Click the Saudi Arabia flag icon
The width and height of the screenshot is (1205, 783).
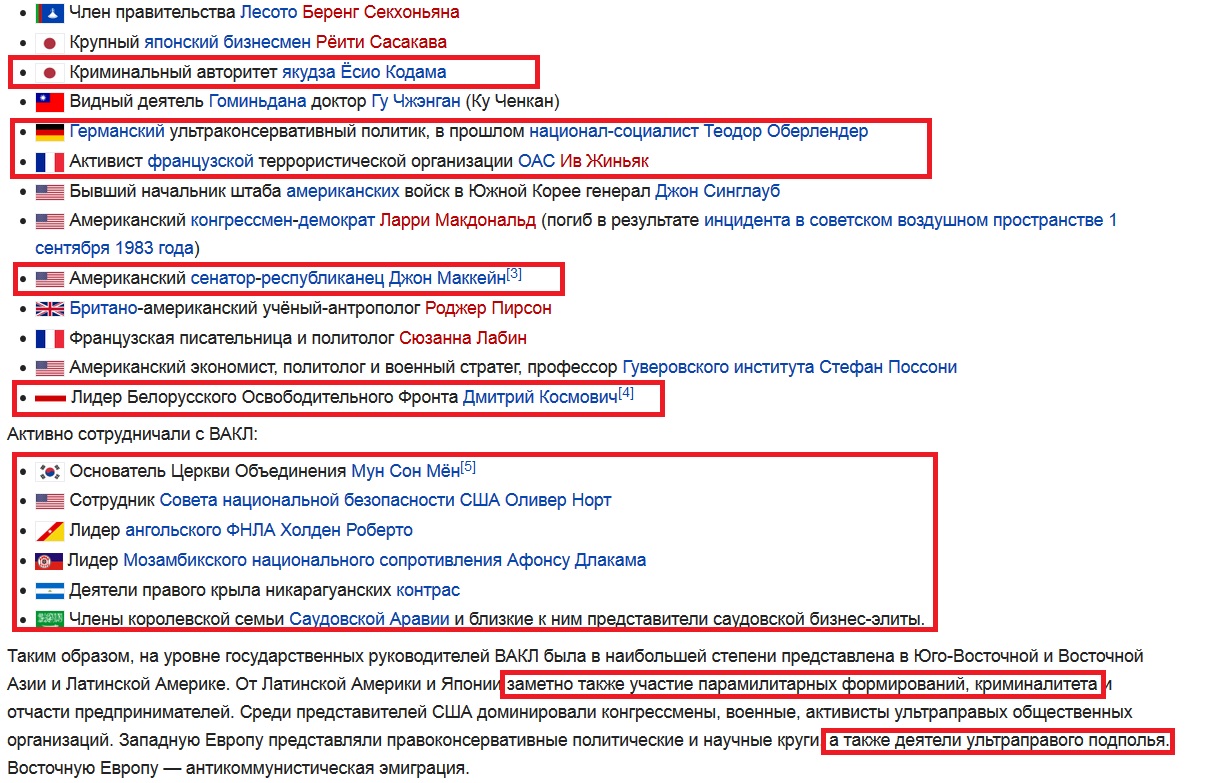pyautogui.click(x=50, y=619)
